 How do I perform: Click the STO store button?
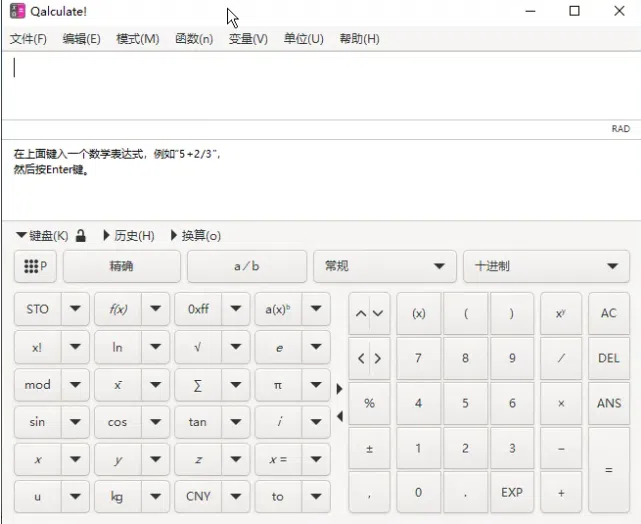click(37, 309)
